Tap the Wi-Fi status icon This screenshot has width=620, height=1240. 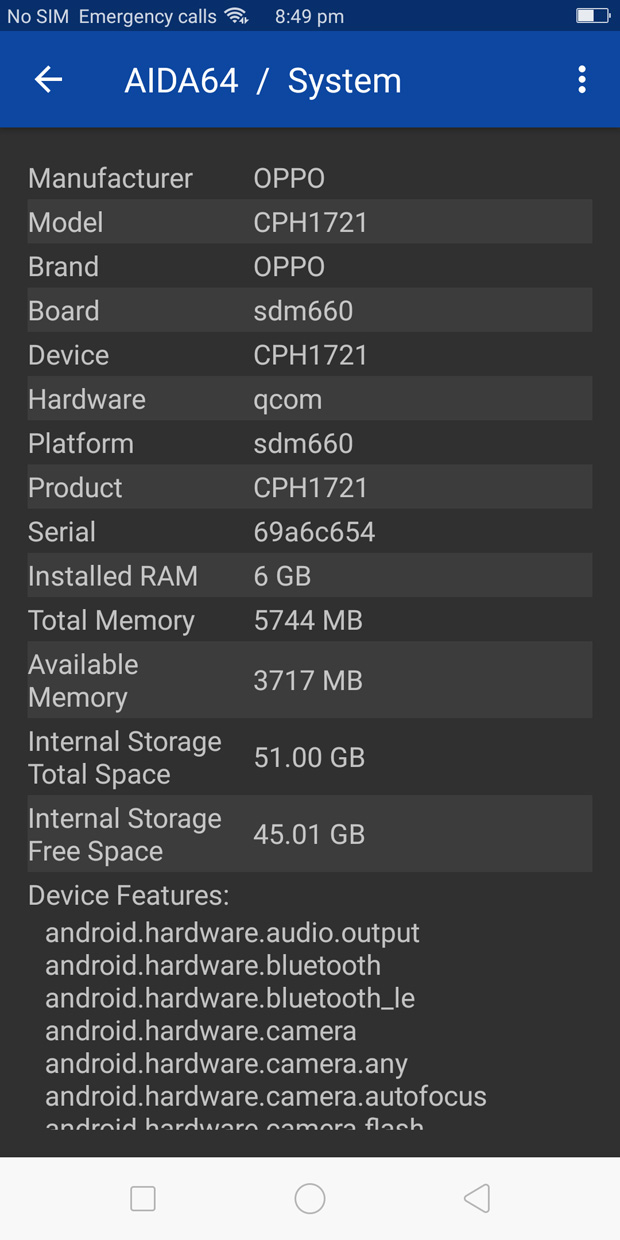pyautogui.click(x=237, y=16)
